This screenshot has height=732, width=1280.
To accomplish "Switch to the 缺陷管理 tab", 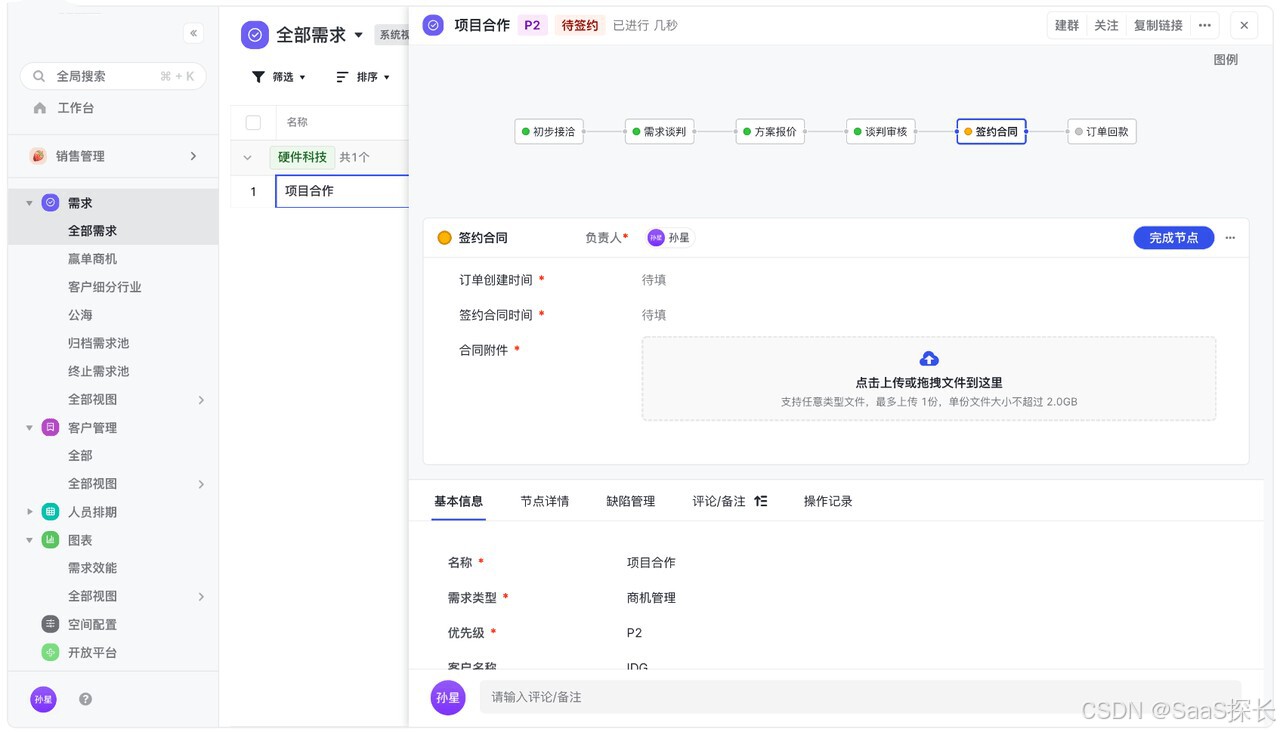I will [631, 501].
